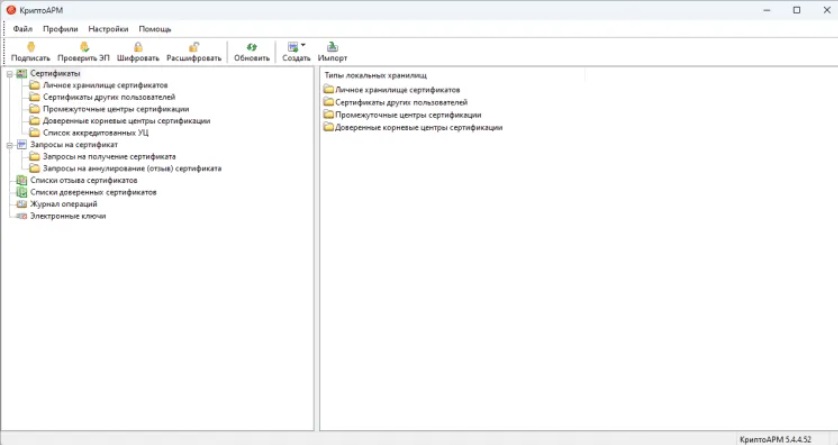Image resolution: width=838 pixels, height=445 pixels.
Task: Collapse the Сертификаты tree node
Action: (x=9, y=73)
